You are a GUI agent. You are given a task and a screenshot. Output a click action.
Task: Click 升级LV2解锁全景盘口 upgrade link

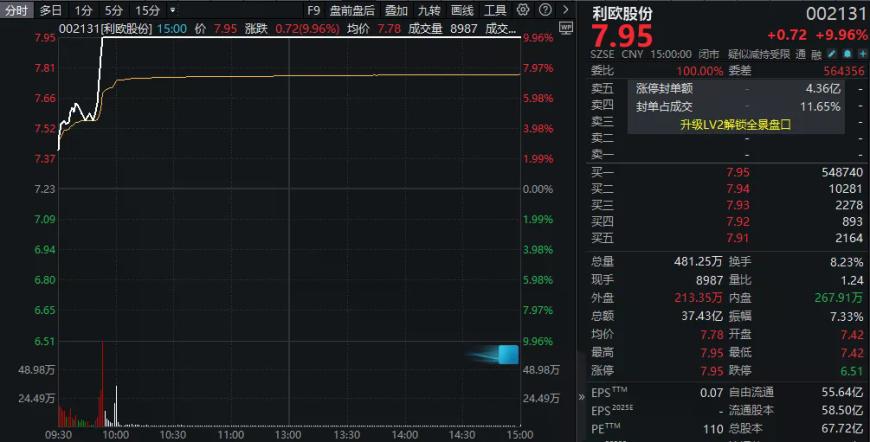735,125
